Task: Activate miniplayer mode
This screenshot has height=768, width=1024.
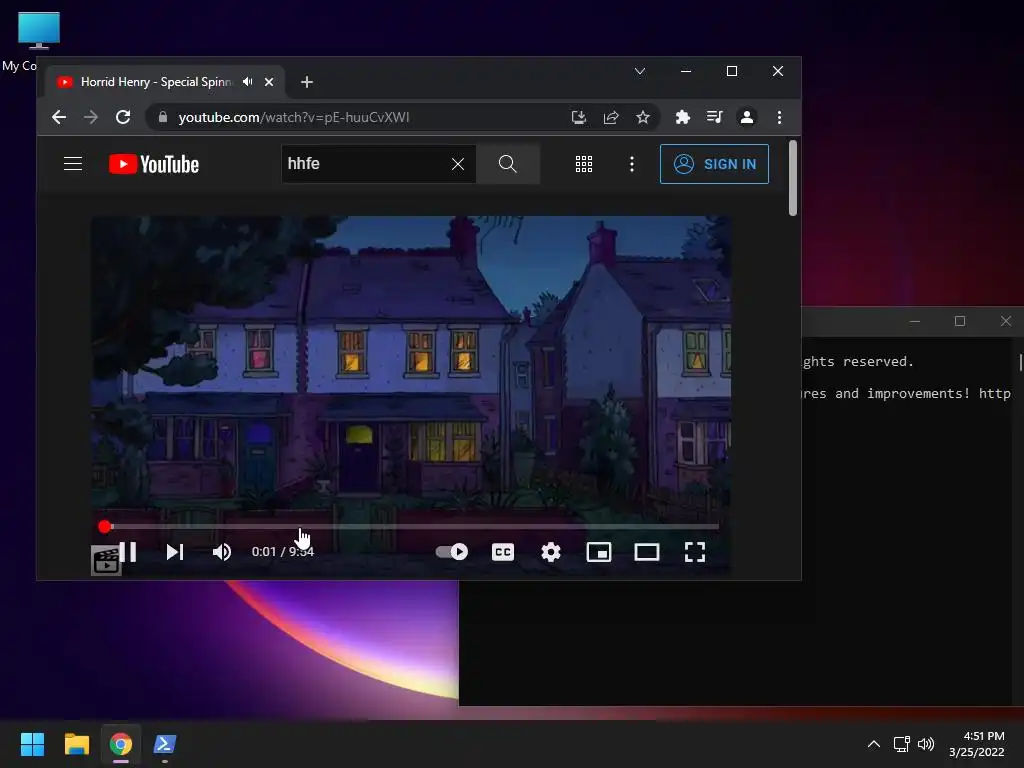Action: [599, 552]
